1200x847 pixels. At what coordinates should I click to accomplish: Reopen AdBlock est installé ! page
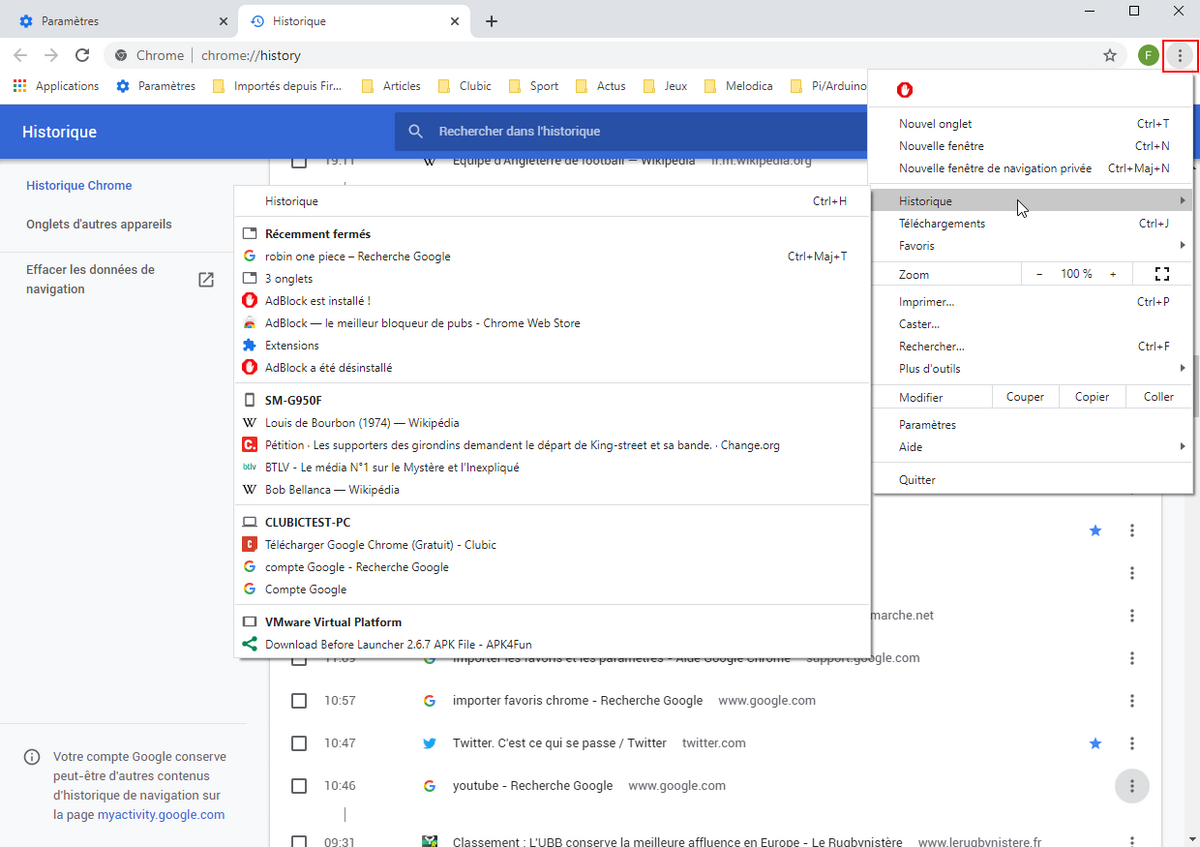552,300
